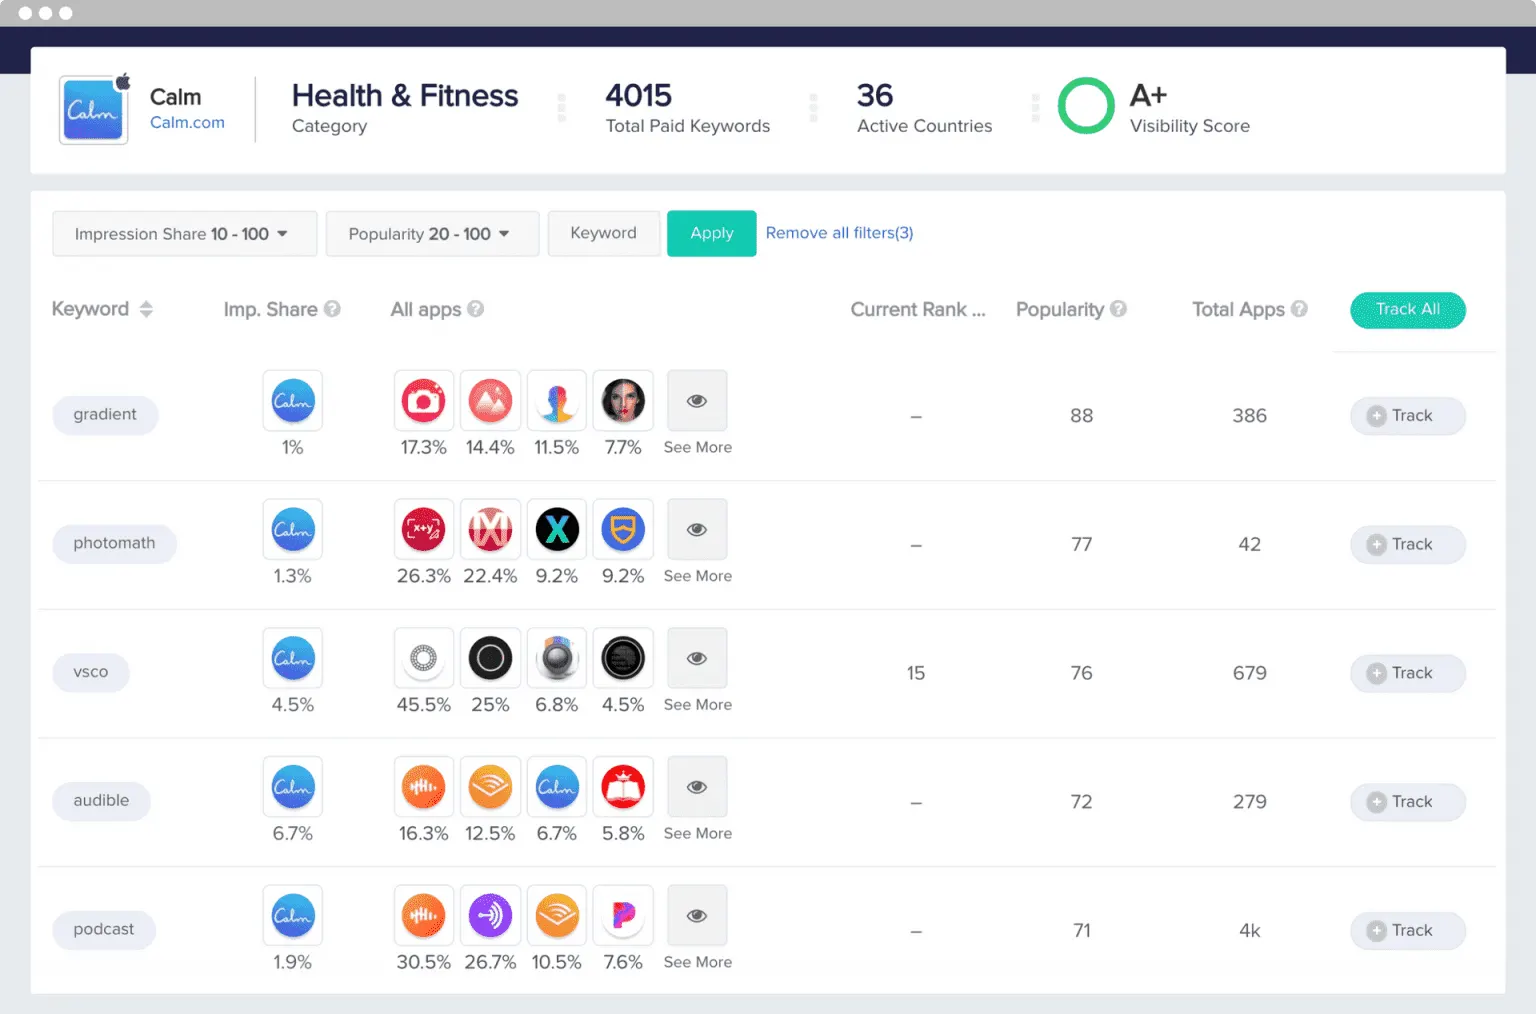Click the Track All button
The width and height of the screenshot is (1536, 1014).
tap(1408, 310)
